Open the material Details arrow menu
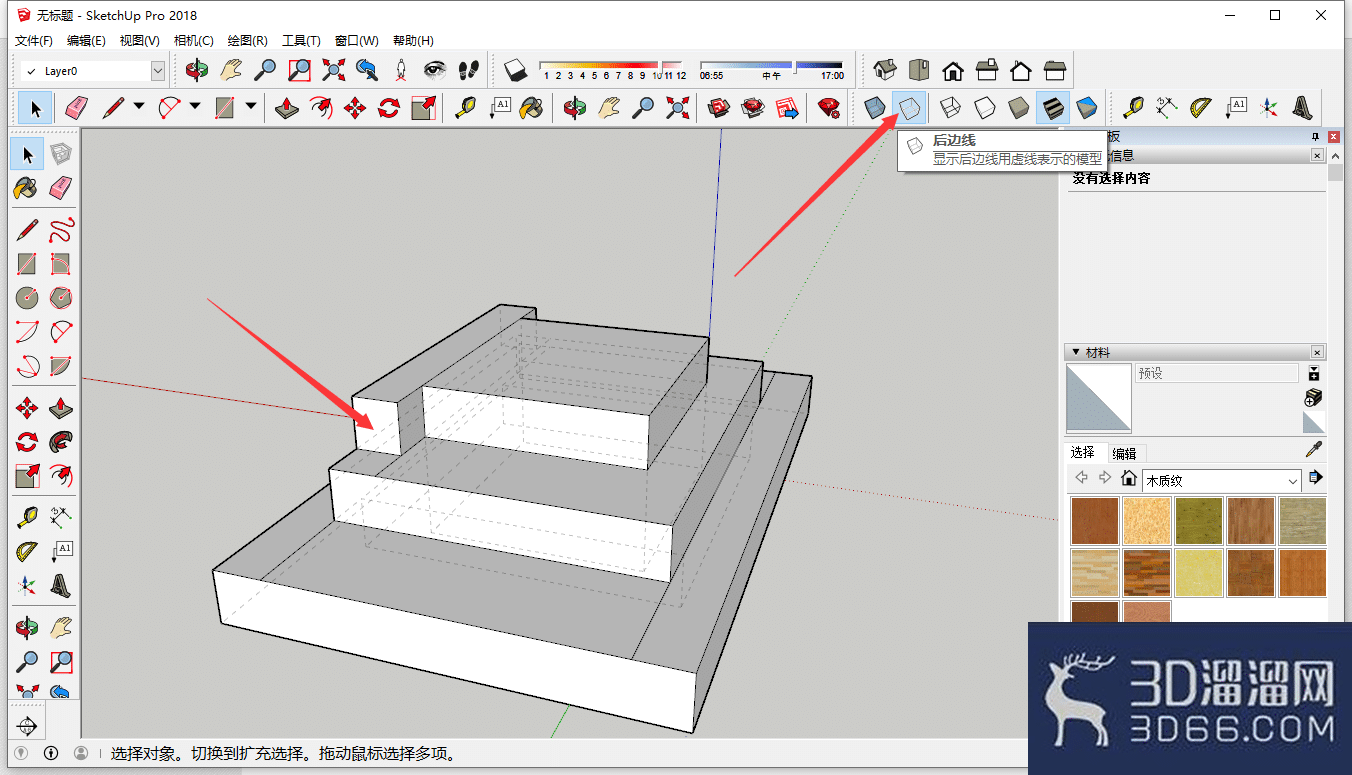Image resolution: width=1352 pixels, height=775 pixels. tap(1315, 478)
